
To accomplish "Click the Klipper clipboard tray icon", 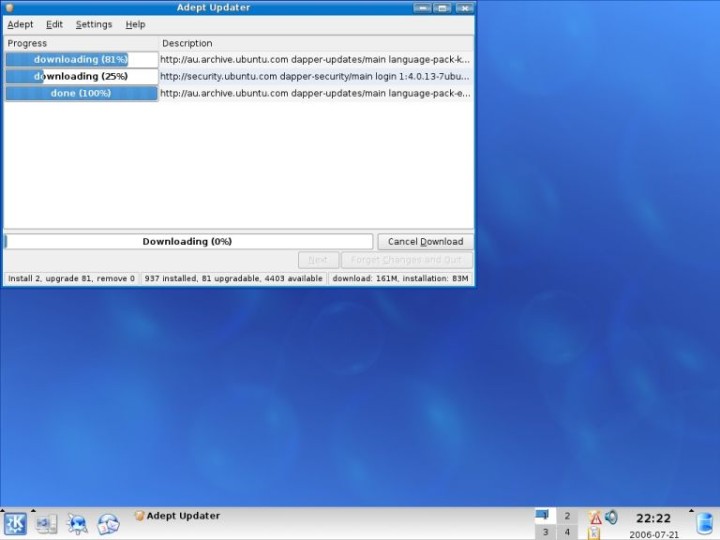I will coord(594,533).
